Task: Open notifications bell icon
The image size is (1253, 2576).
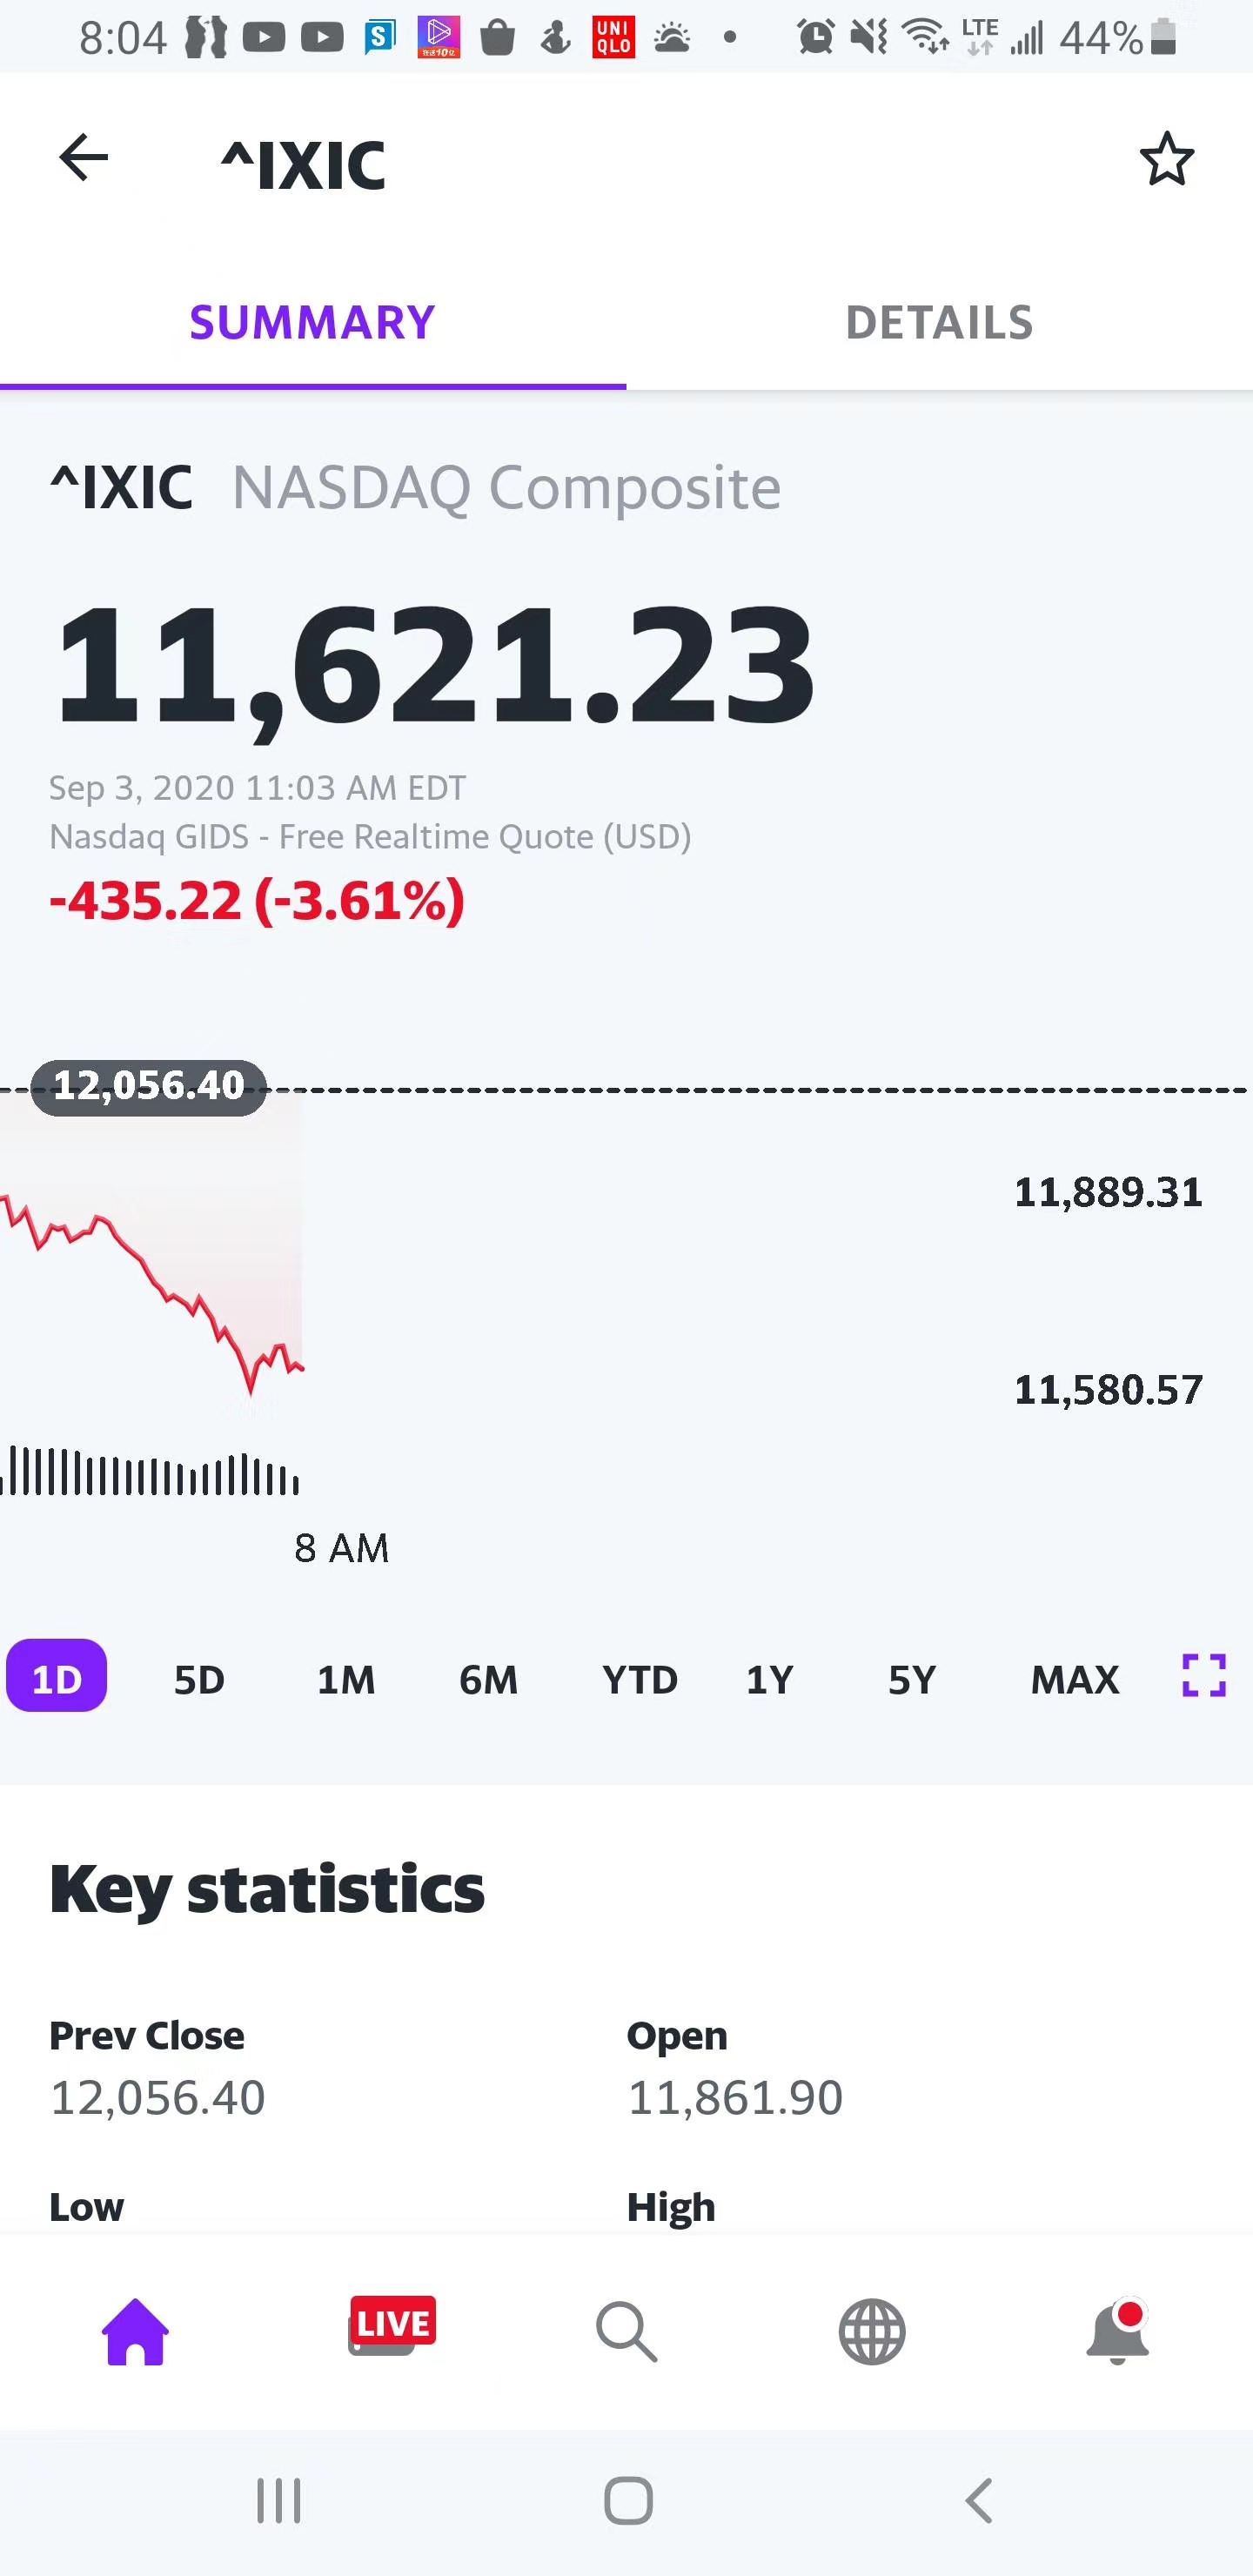Action: pos(1118,2332)
